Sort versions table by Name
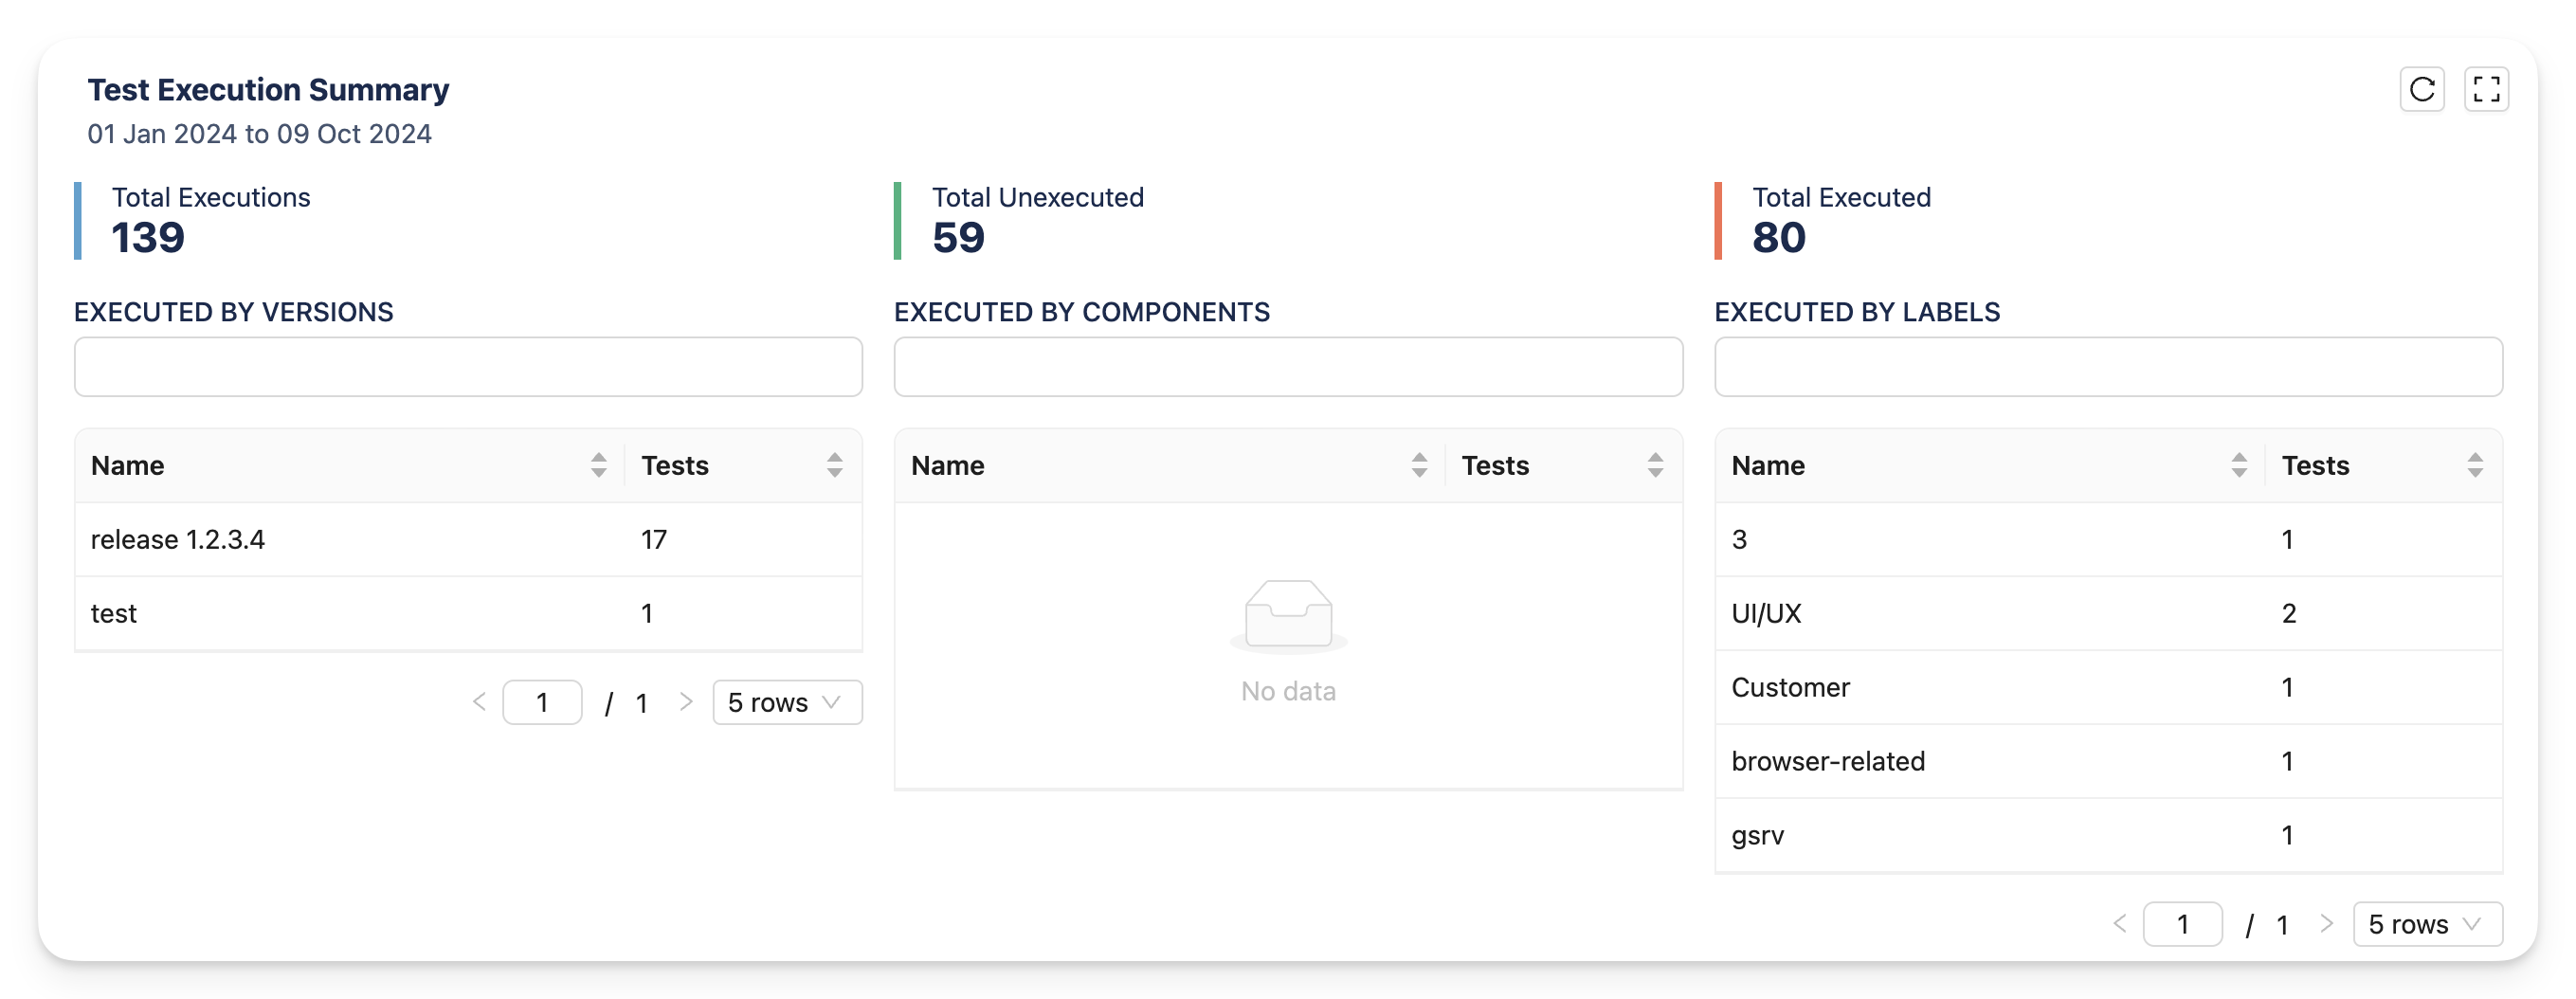 pos(598,465)
